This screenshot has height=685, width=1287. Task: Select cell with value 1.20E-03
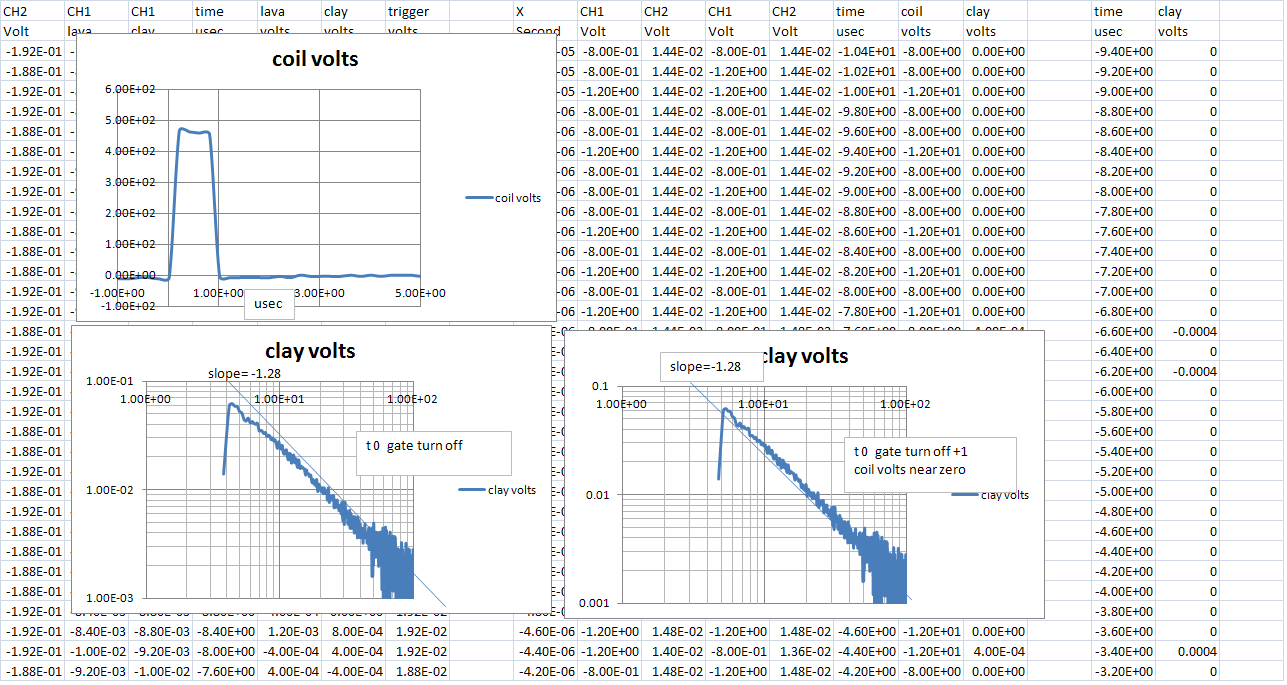click(x=289, y=631)
